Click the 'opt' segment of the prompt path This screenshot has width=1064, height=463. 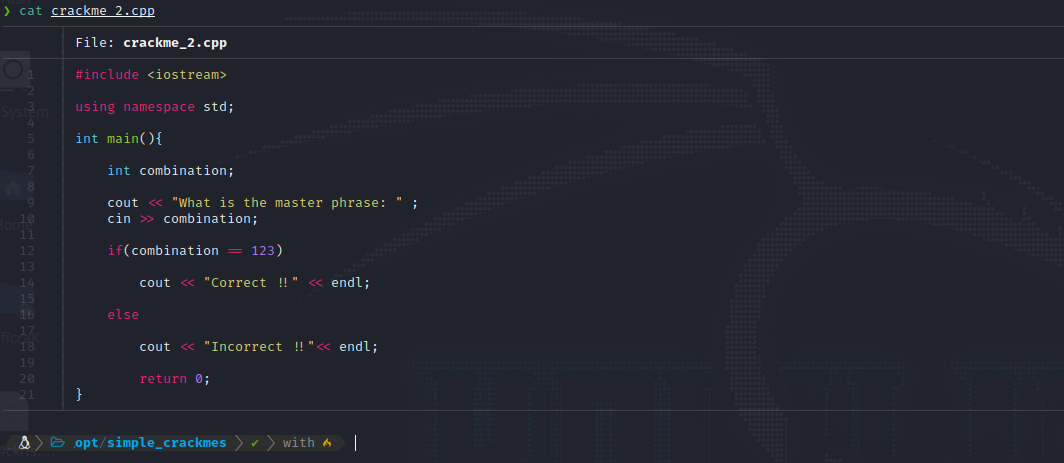point(86,442)
